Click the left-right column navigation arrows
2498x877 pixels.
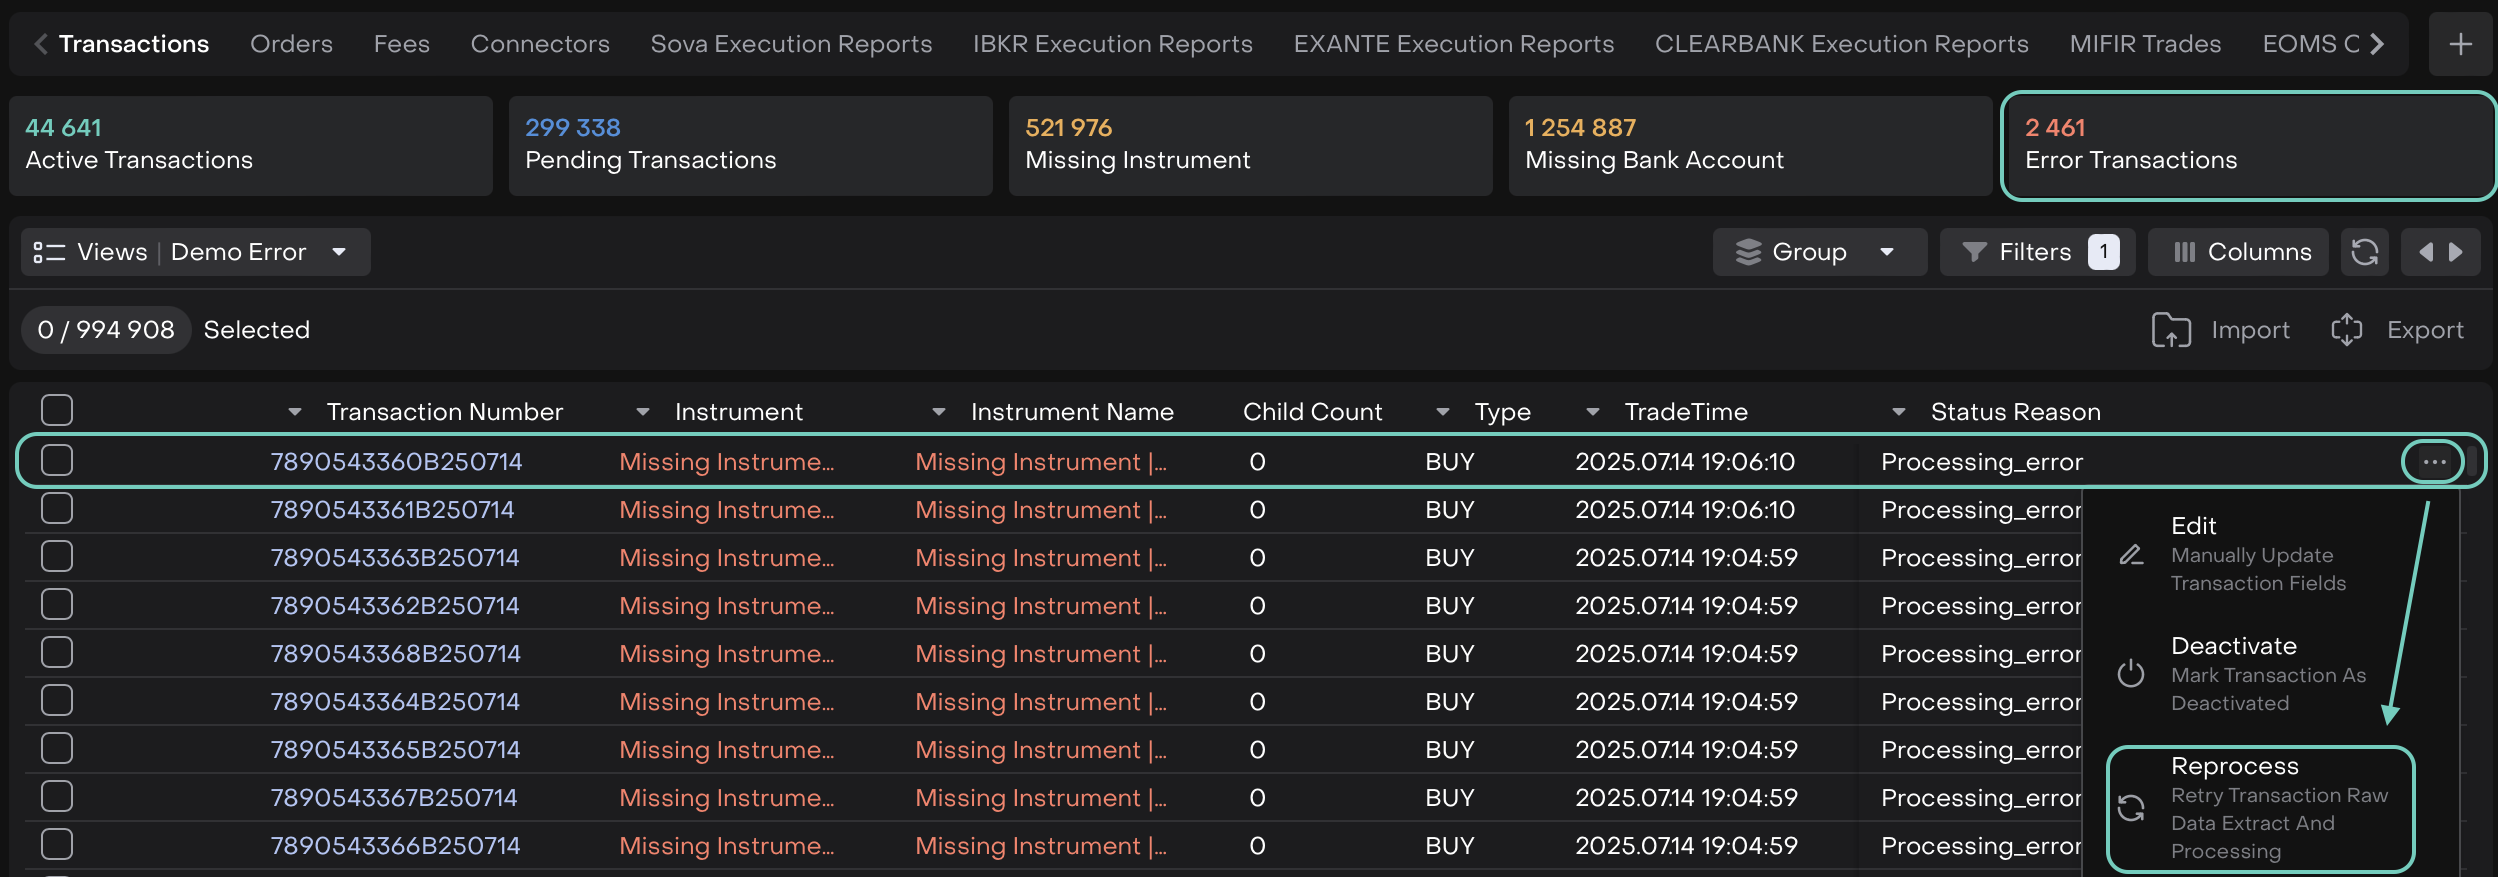point(2440,252)
